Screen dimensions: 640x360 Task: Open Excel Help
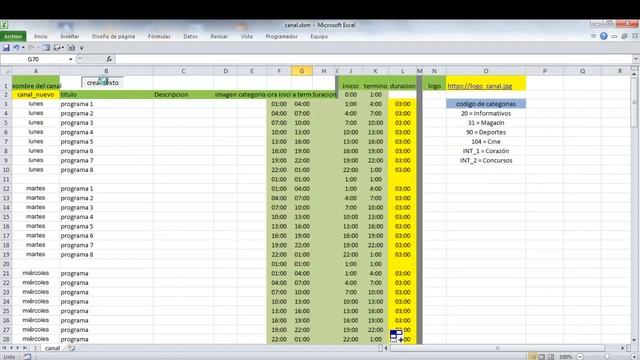coord(604,36)
